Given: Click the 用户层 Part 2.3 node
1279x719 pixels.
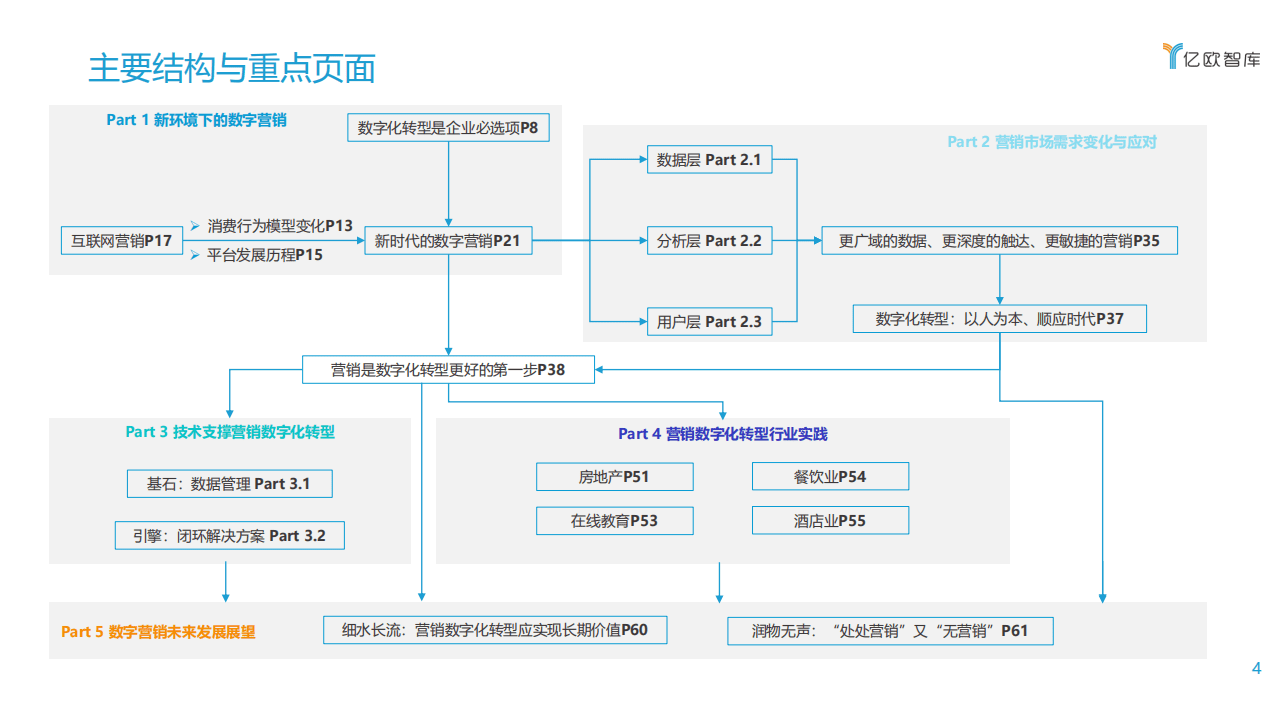Looking at the screenshot, I should [709, 322].
